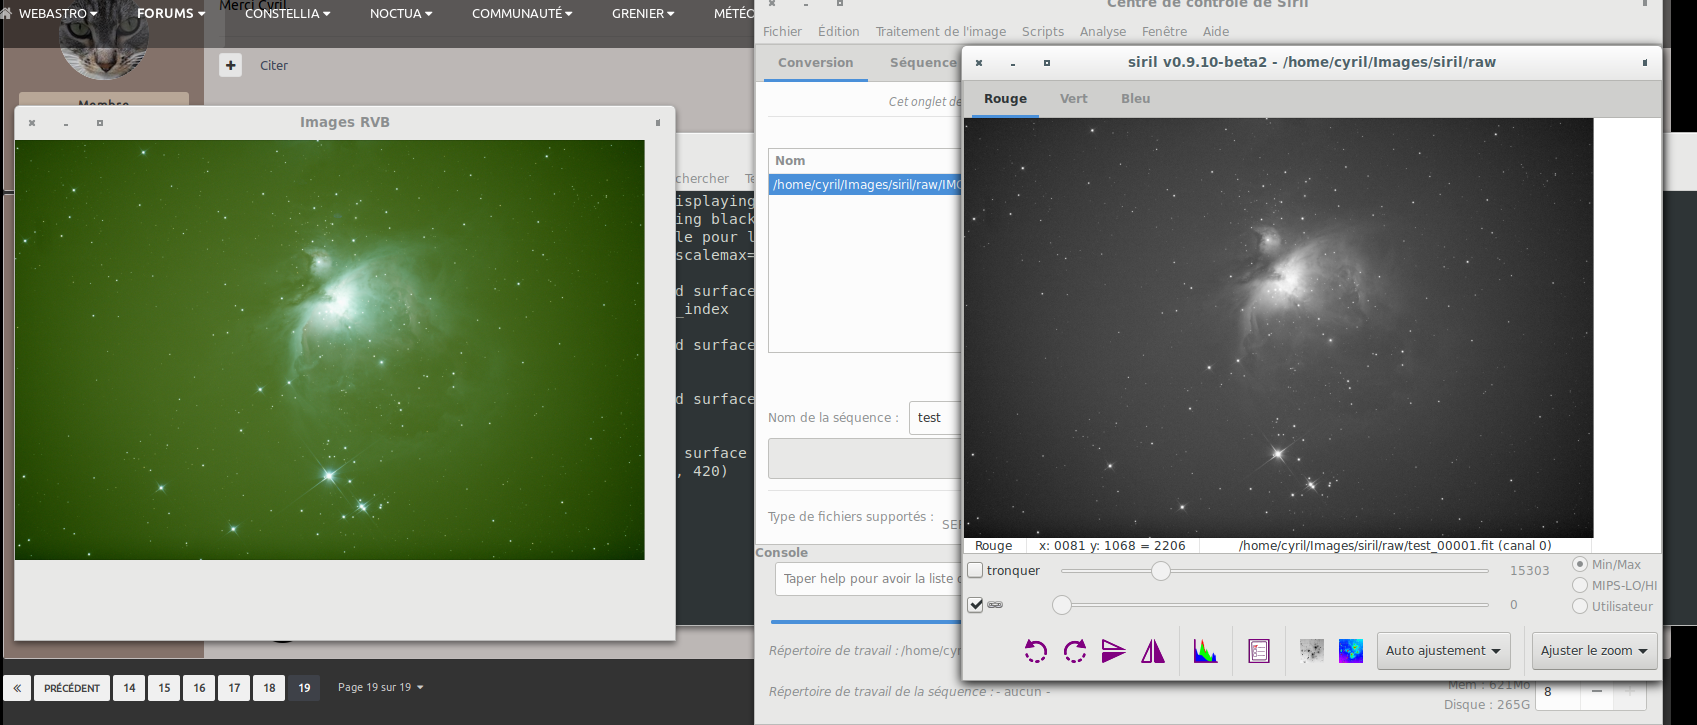Select the Min/Max radio button
Image resolution: width=1697 pixels, height=725 pixels.
1580,565
